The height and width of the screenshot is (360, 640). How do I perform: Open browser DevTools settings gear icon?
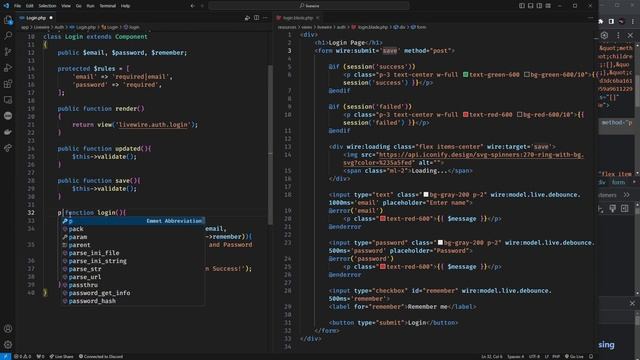tap(604, 36)
